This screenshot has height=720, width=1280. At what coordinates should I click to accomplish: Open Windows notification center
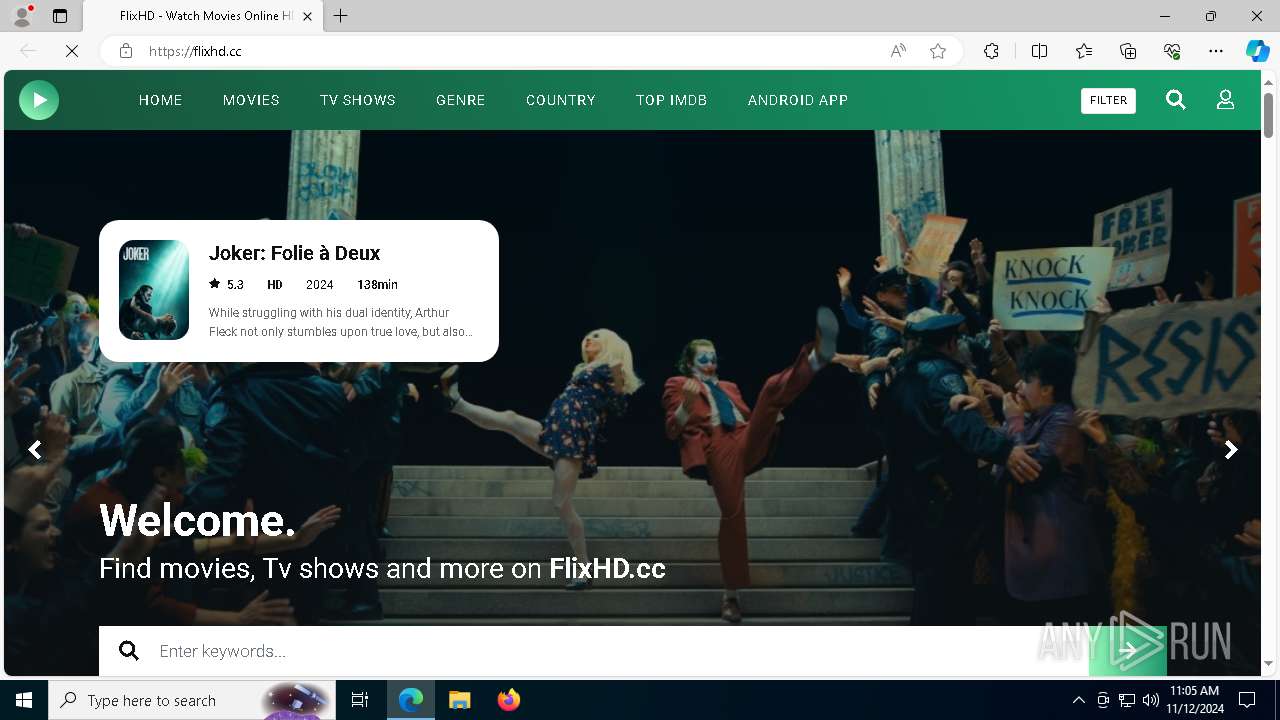coord(1247,700)
